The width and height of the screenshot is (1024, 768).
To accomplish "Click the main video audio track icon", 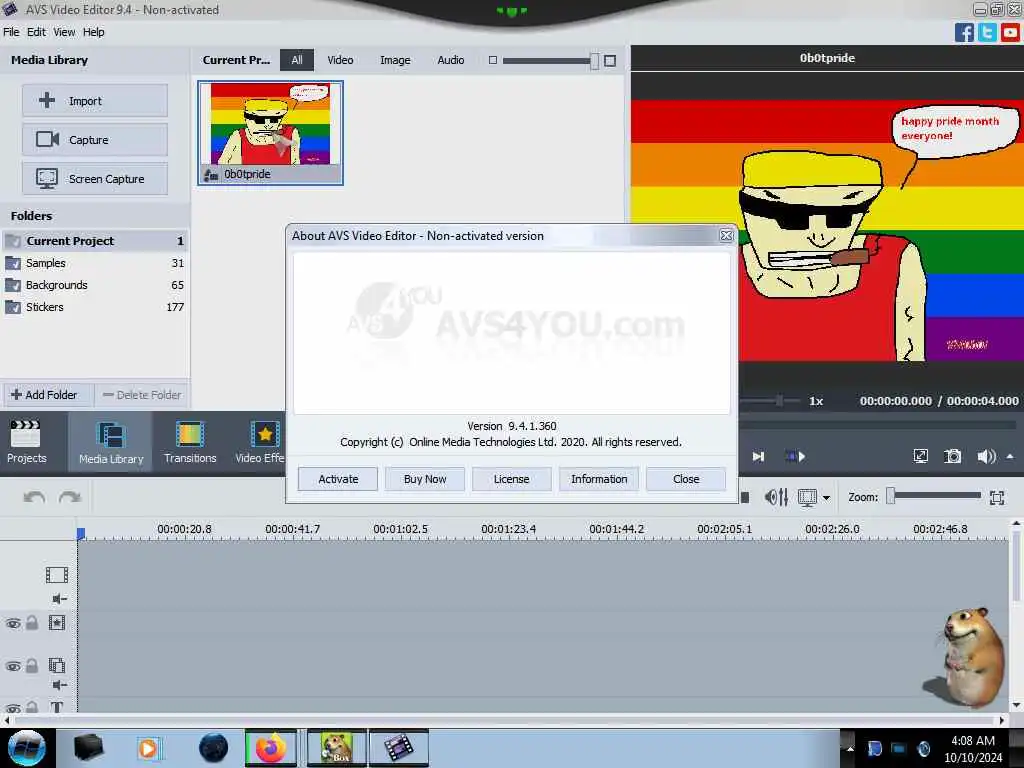I will pos(59,598).
